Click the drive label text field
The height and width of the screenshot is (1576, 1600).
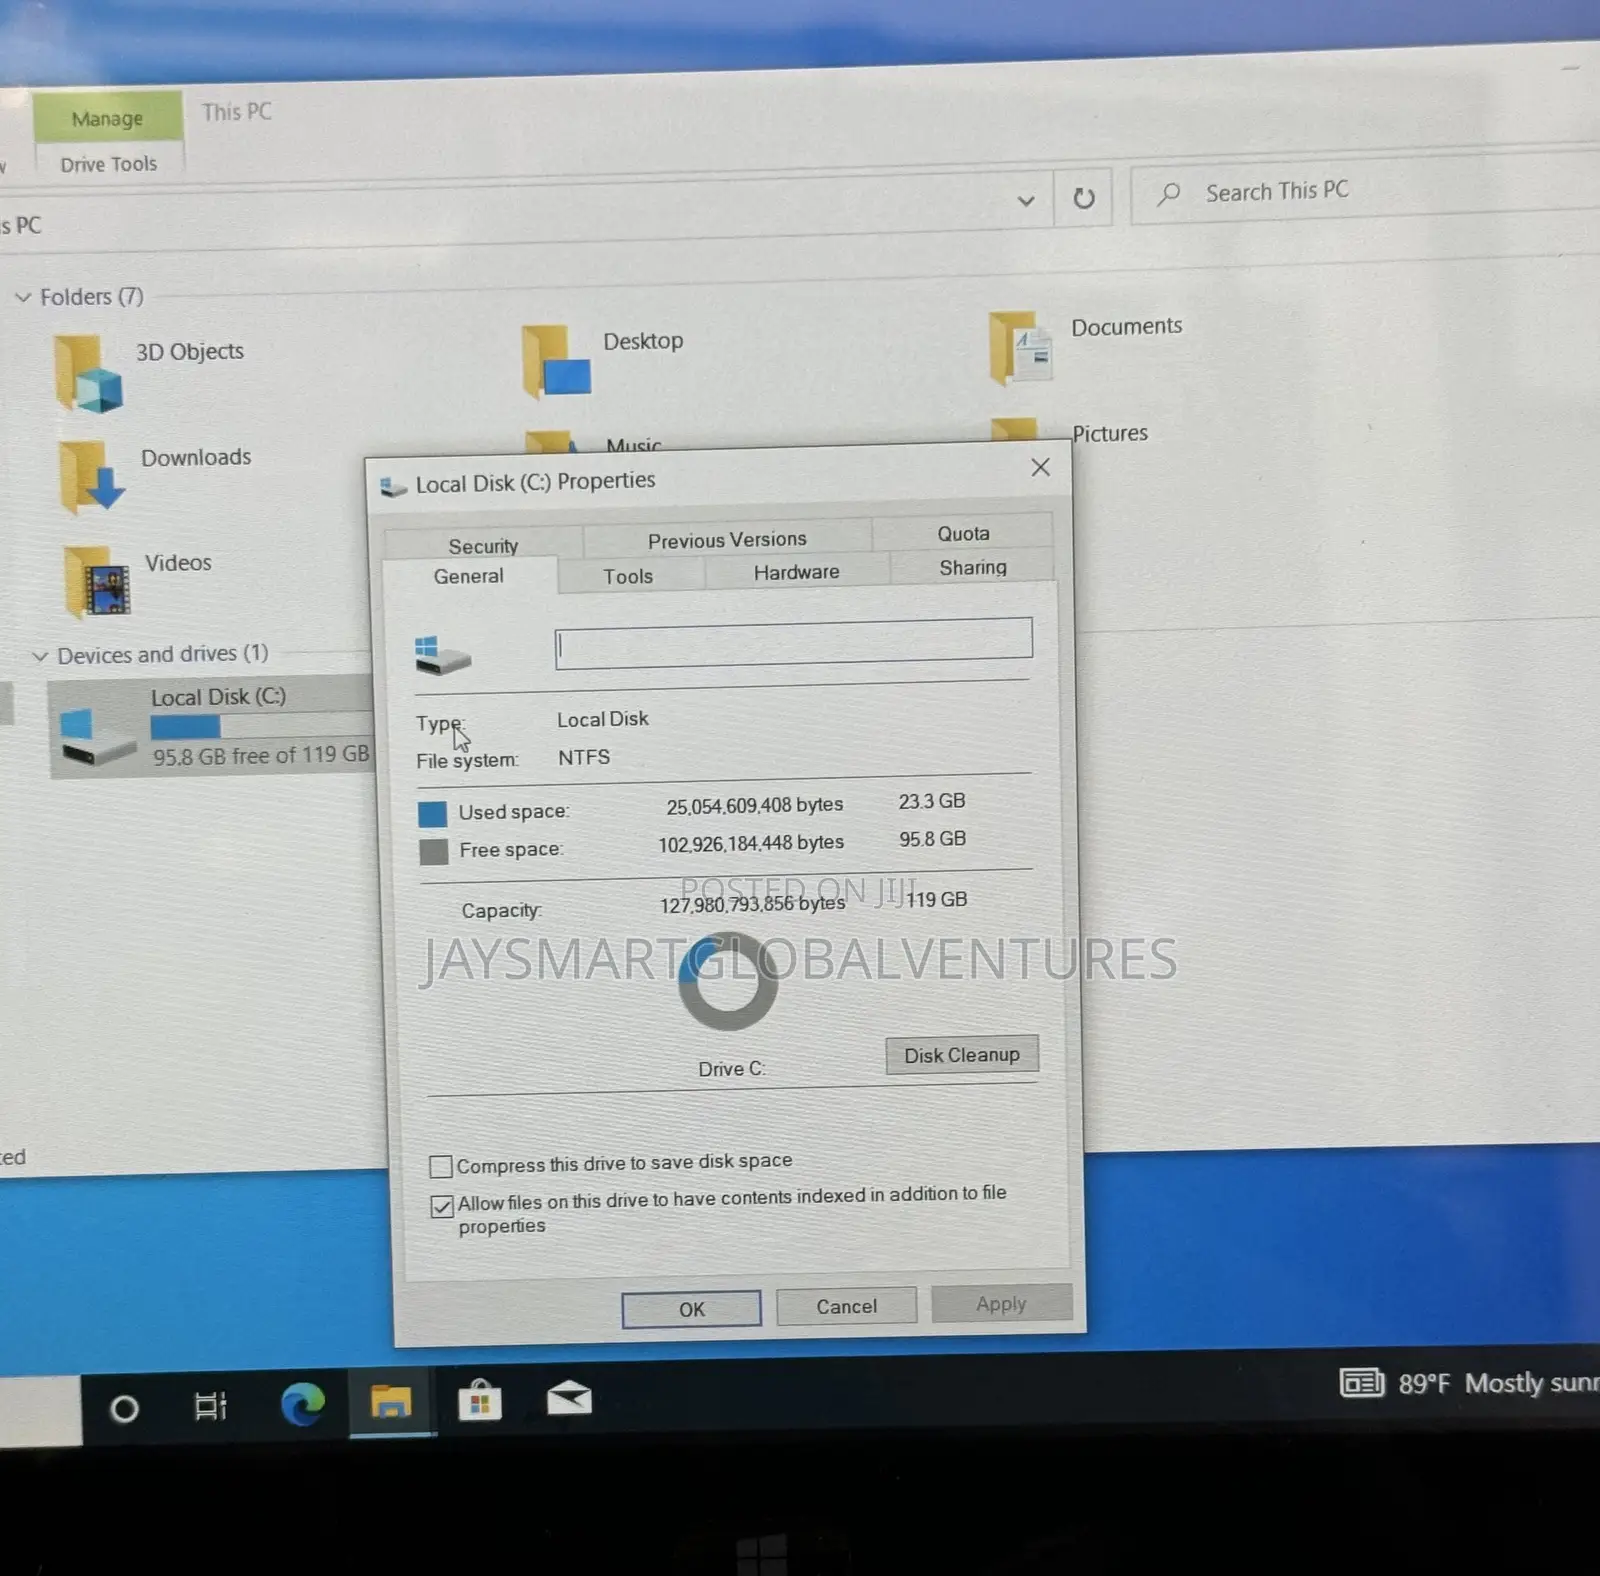click(x=794, y=643)
